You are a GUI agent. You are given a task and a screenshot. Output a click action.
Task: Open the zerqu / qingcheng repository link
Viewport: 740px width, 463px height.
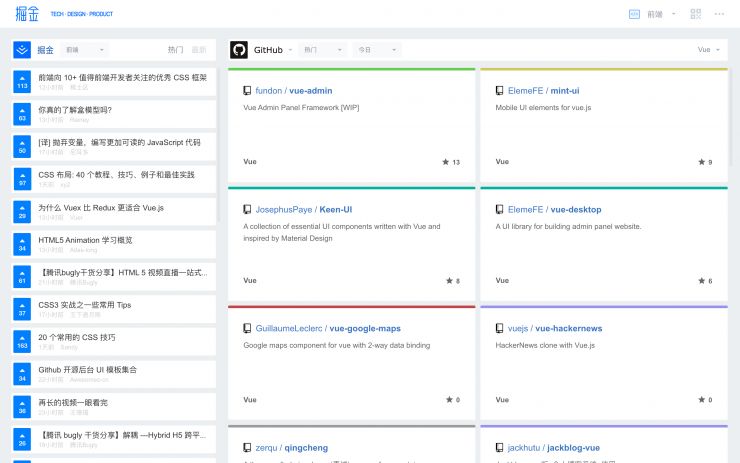tap(292, 447)
